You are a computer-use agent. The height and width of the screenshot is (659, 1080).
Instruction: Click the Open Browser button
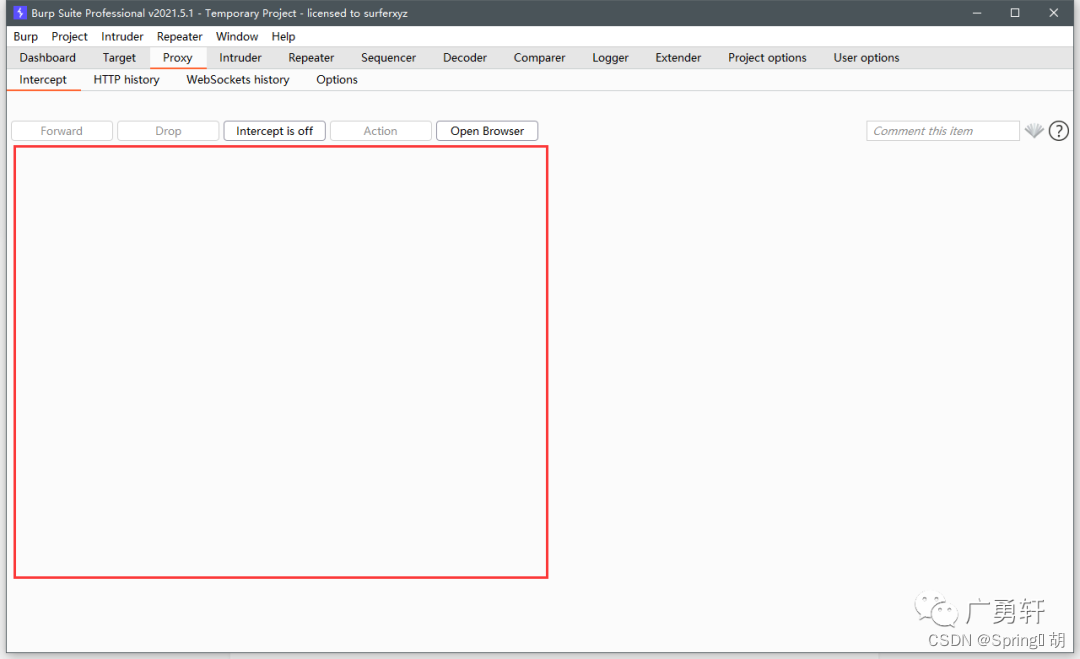pos(487,131)
